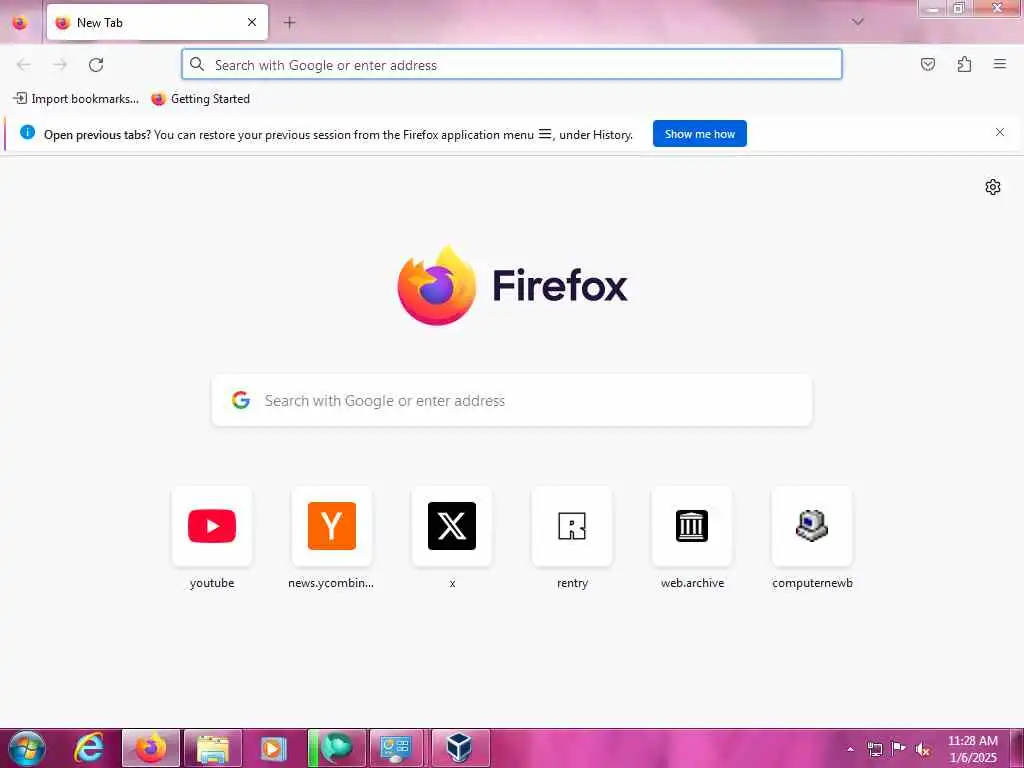Open the control panel monitor taskbar icon
The image size is (1024, 768).
tap(396, 748)
